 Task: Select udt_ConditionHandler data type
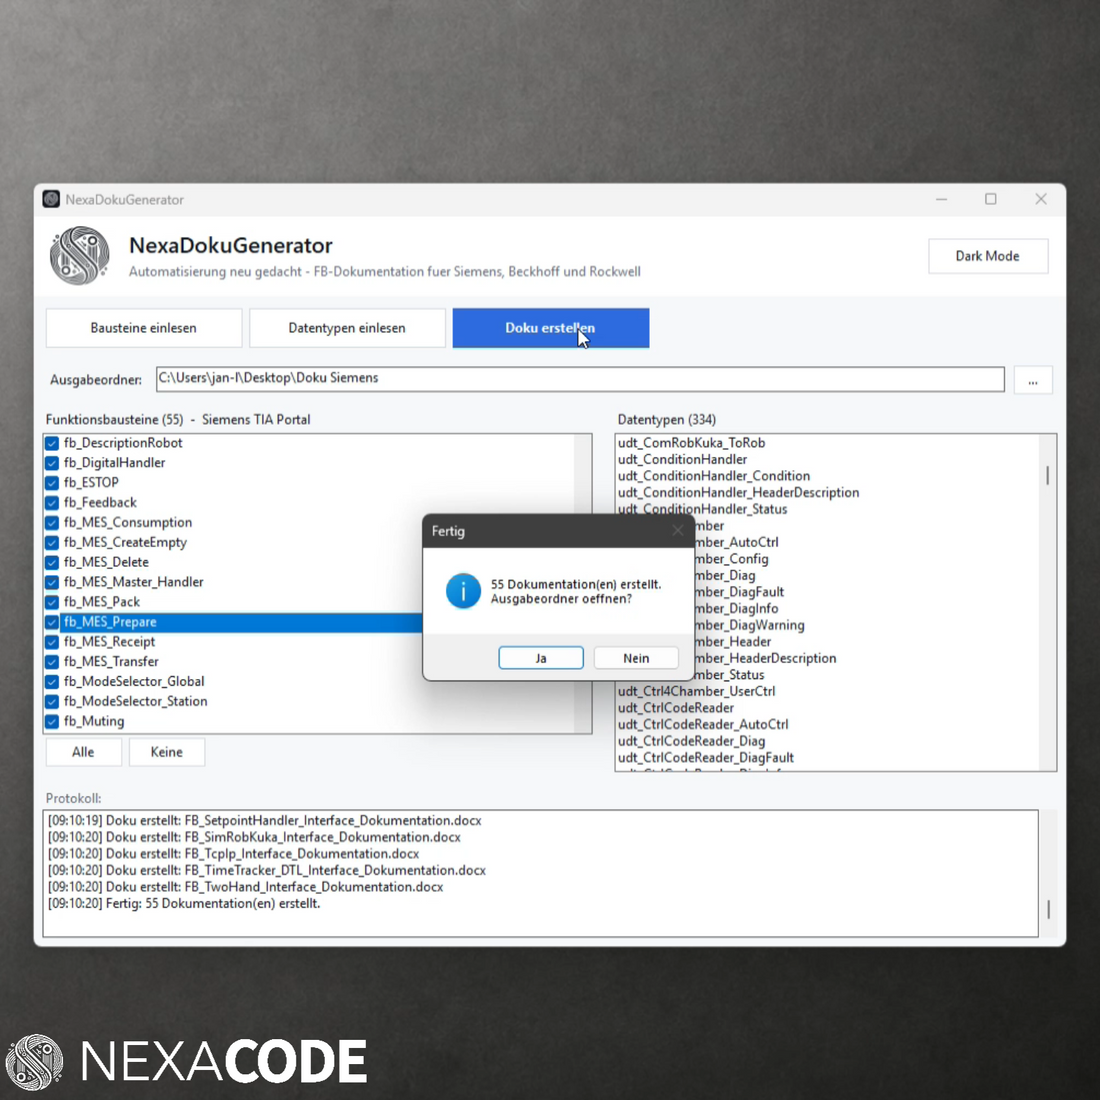[682, 460]
